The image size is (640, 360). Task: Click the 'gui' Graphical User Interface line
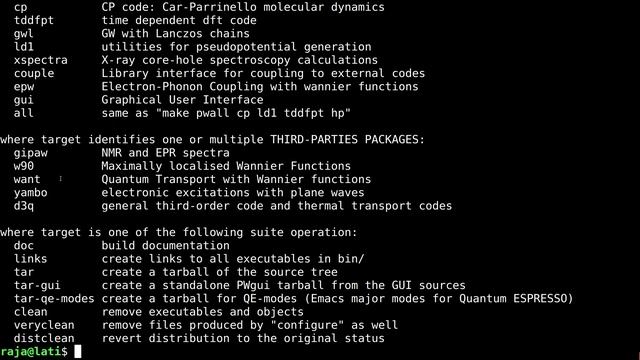[x=138, y=100]
